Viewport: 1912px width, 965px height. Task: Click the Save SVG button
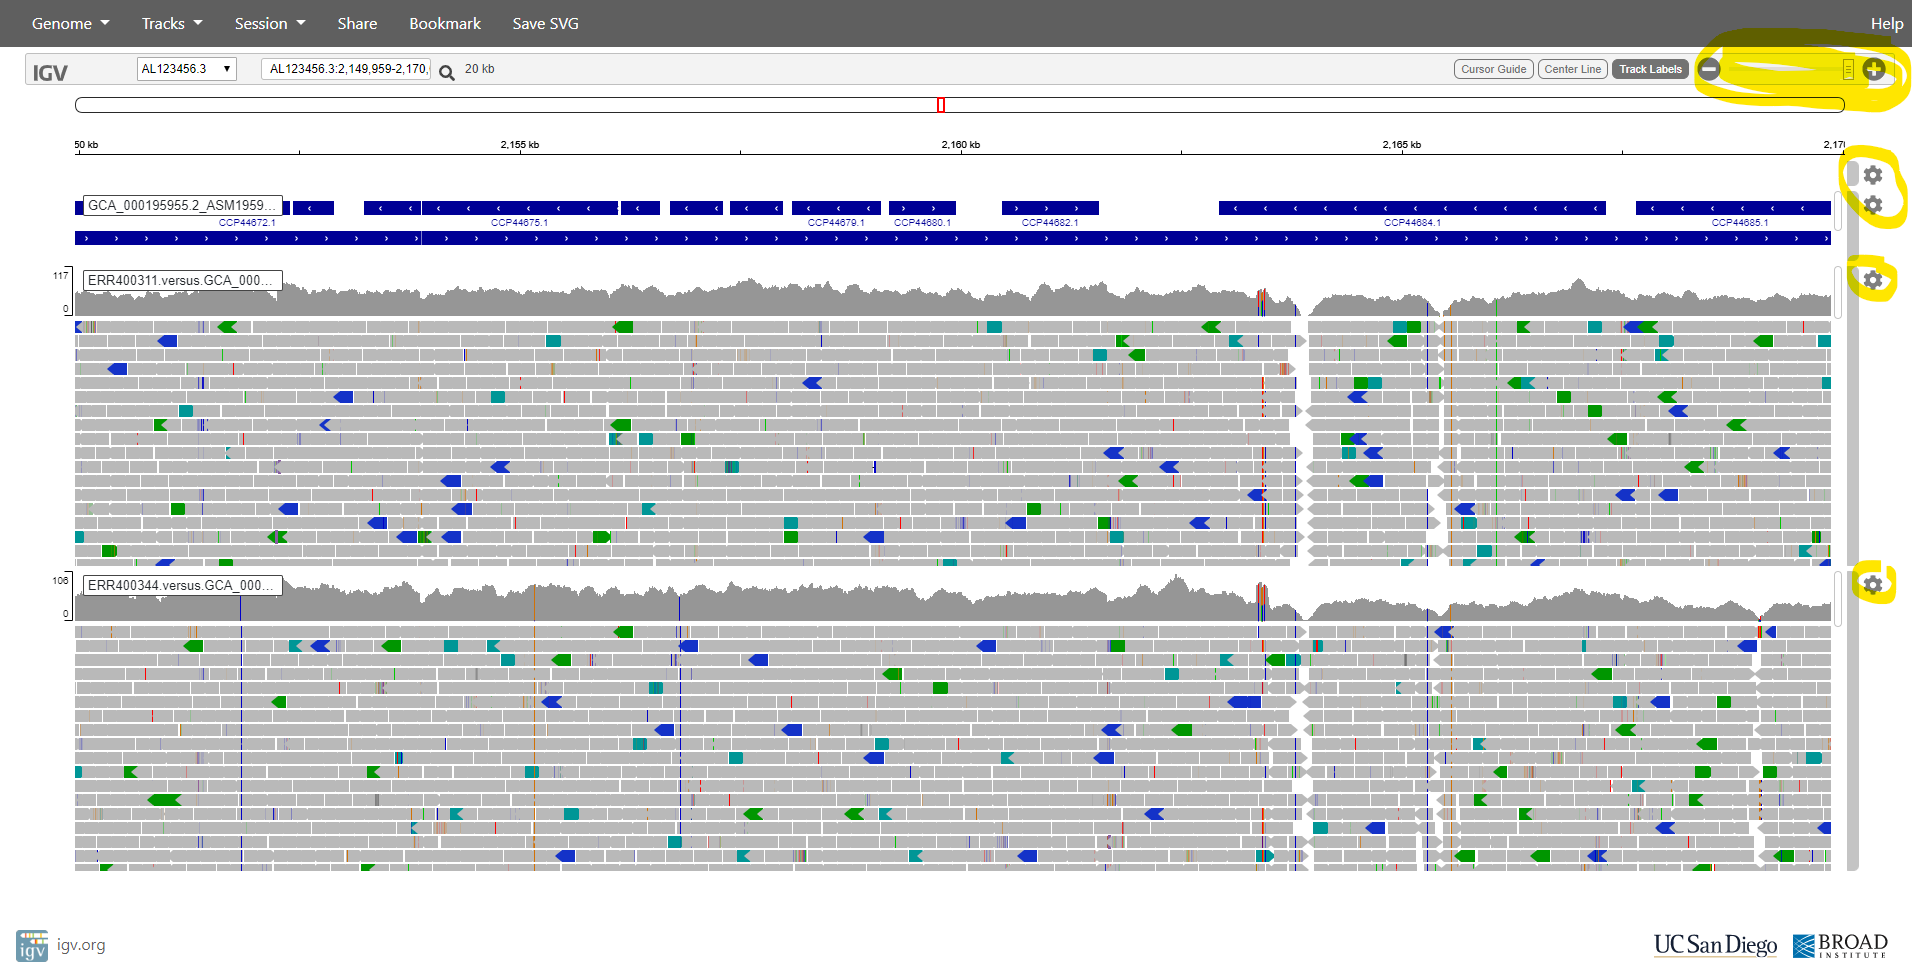pos(545,23)
